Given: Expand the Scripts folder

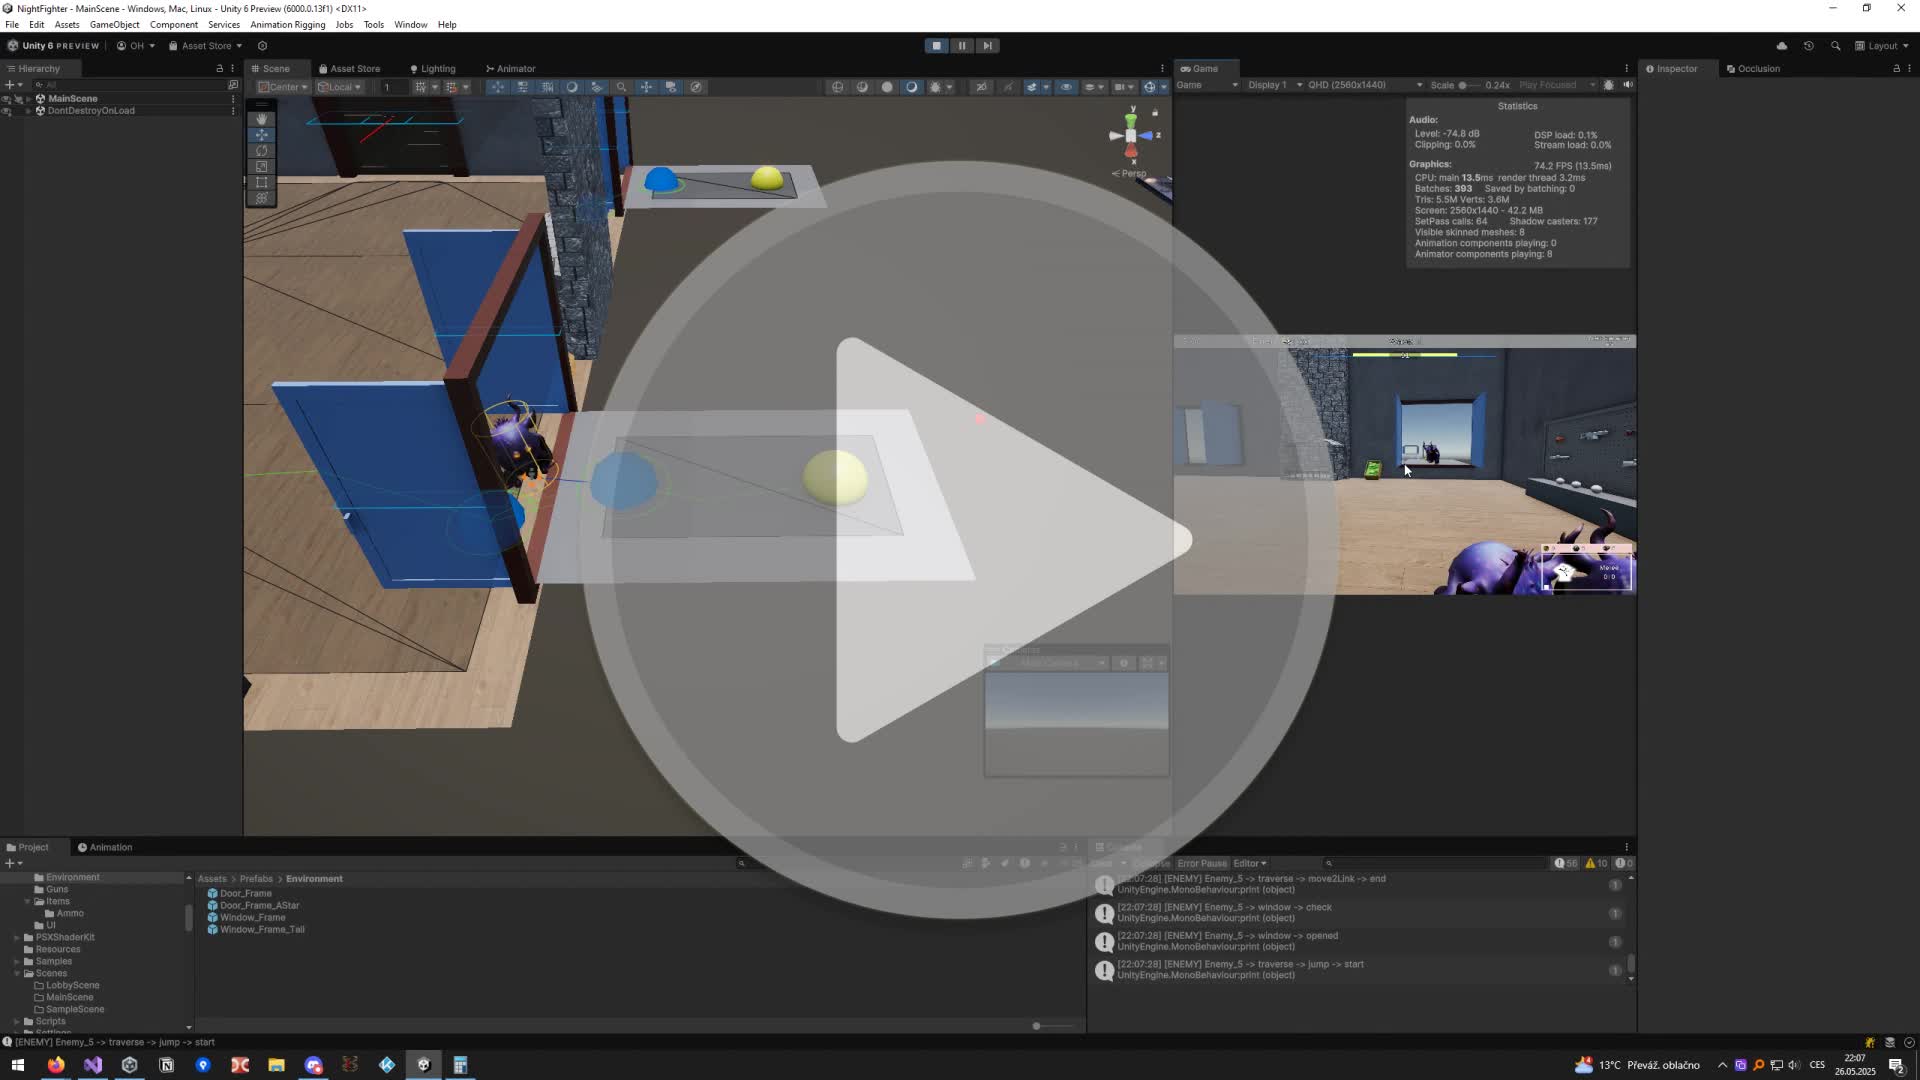Looking at the screenshot, I should pyautogui.click(x=17, y=1021).
